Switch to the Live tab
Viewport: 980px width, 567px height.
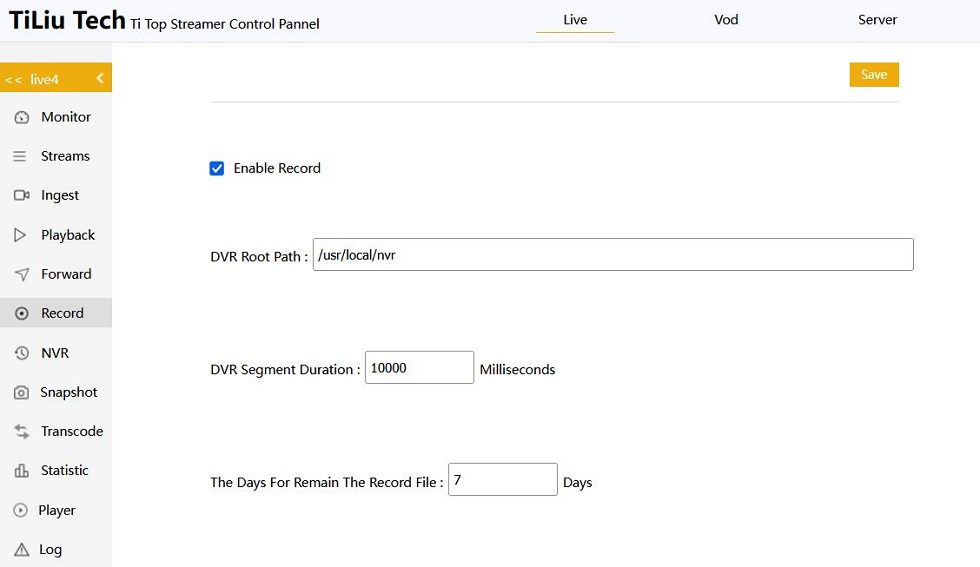(x=575, y=20)
